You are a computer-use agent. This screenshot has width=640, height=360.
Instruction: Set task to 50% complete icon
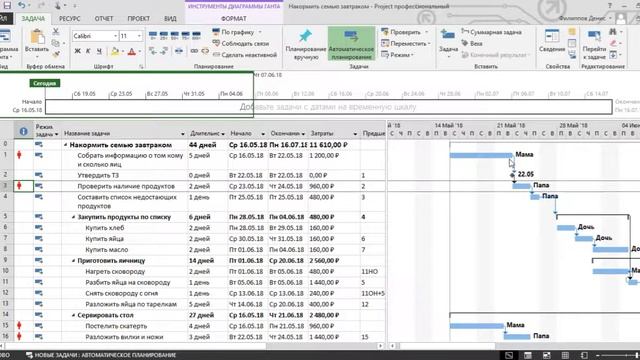tap(175, 36)
